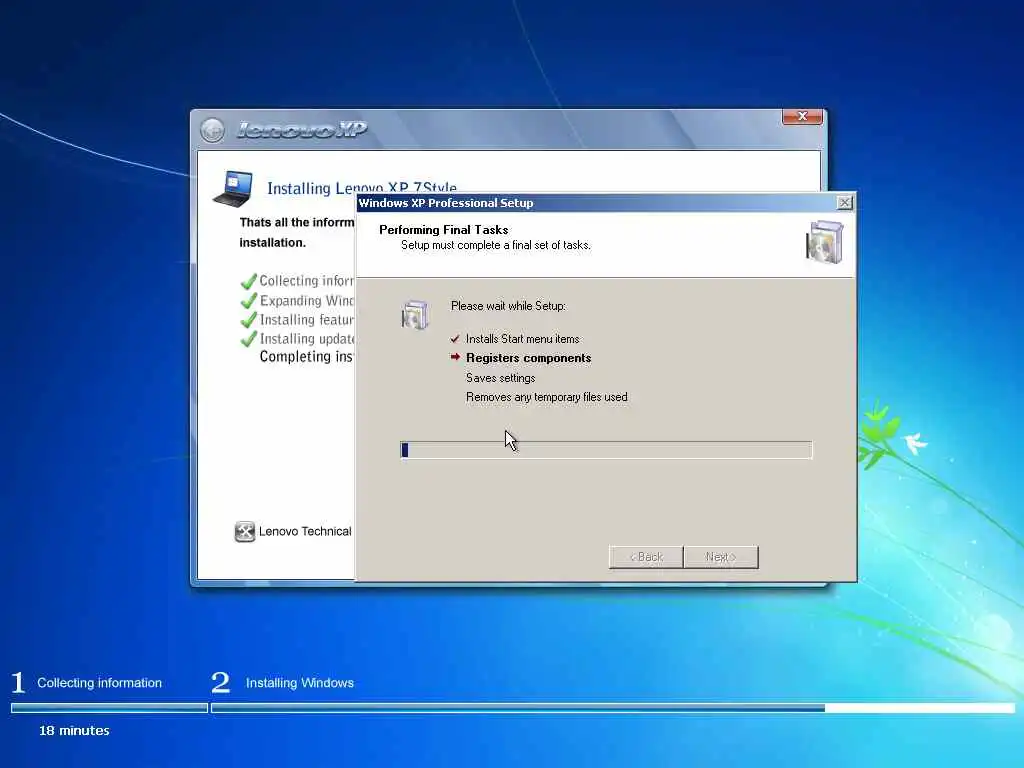Click the 'Registers components' text
The height and width of the screenshot is (768, 1024).
tap(528, 358)
